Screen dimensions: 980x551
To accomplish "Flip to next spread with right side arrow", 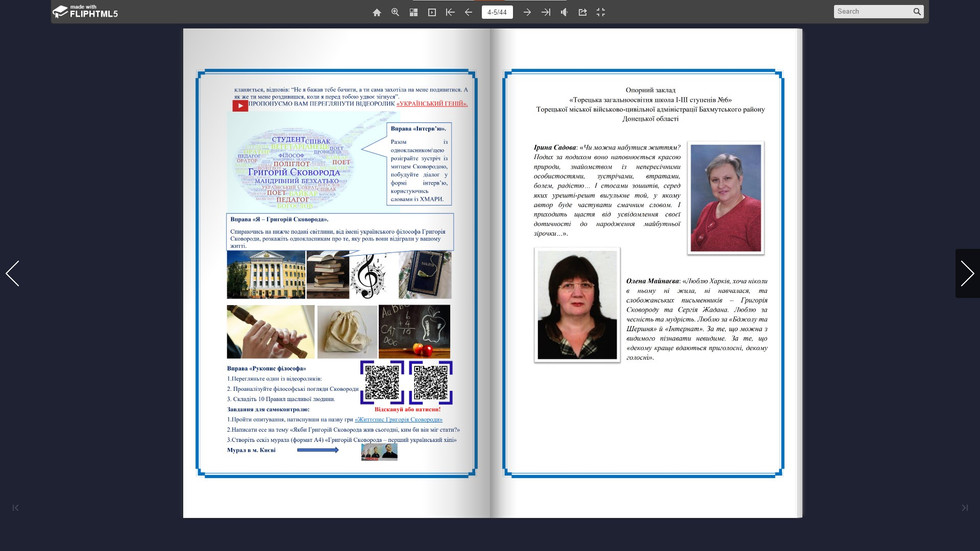I will coord(968,274).
